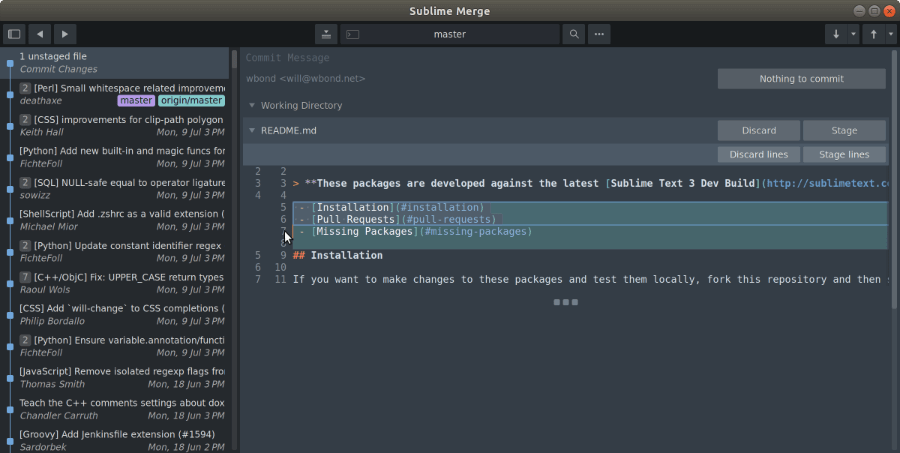This screenshot has height=453, width=900.
Task: Open the pull options dropdown arrow
Action: [x=853, y=34]
